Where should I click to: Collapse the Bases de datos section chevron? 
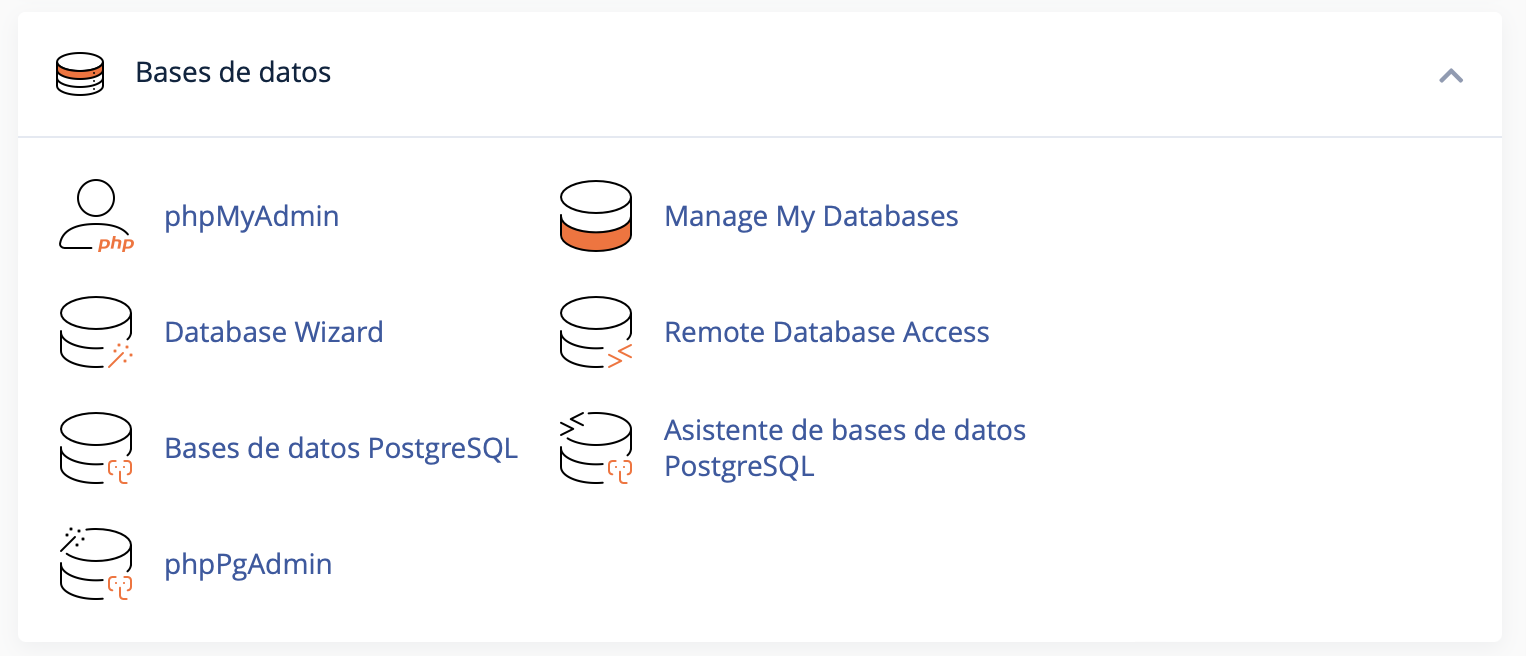1451,75
